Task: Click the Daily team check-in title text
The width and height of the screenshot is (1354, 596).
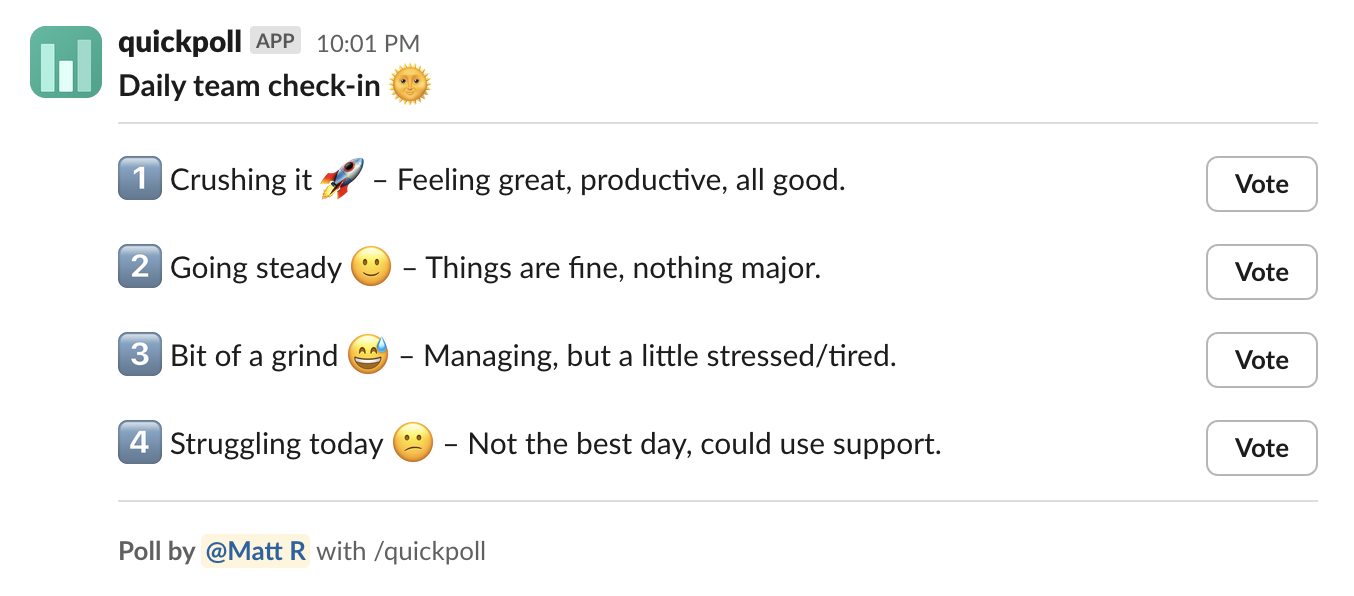Action: pos(249,86)
